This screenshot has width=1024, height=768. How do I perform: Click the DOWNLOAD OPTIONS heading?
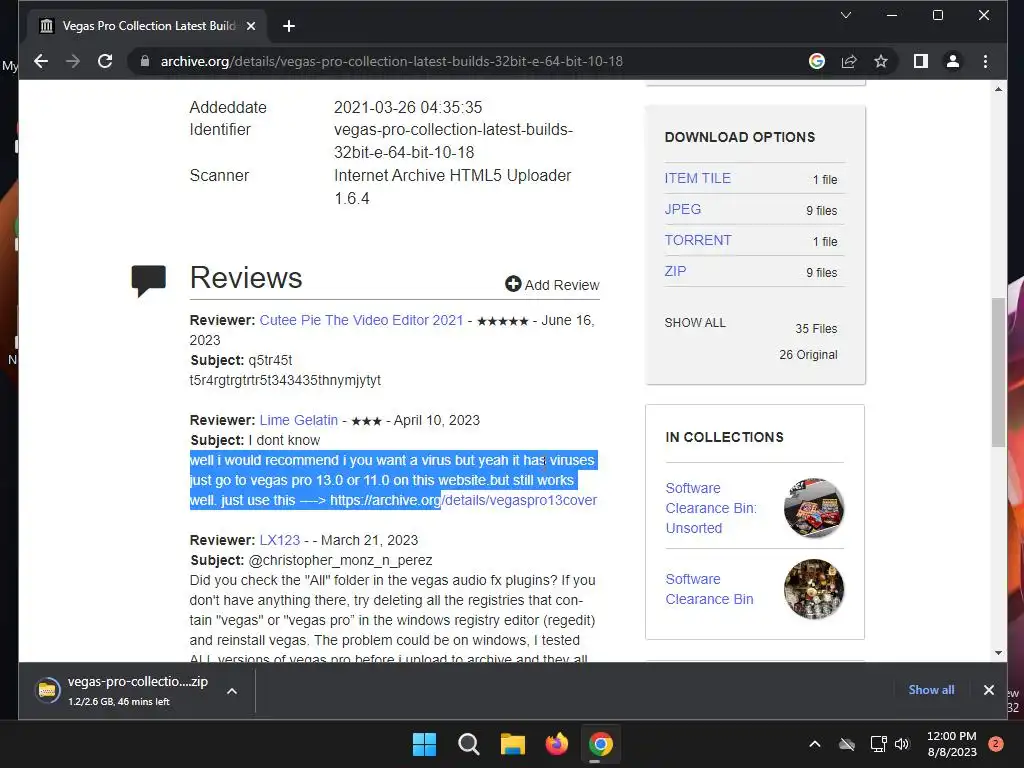740,137
